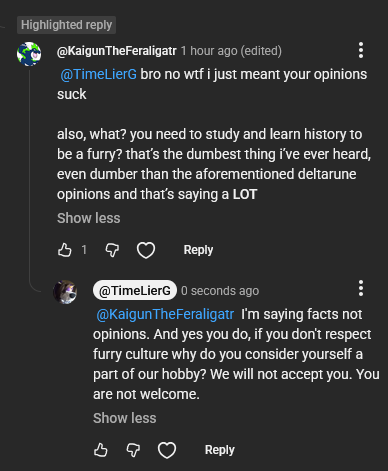Reply to KaigunTheFeraligatr's comment

pos(198,250)
